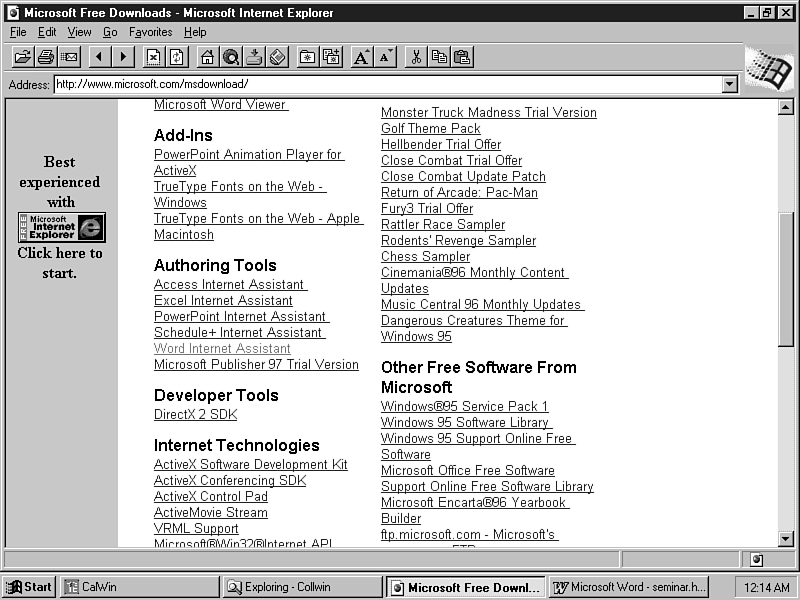Click the Search the Internet icon
The width and height of the screenshot is (800, 600).
pos(231,57)
